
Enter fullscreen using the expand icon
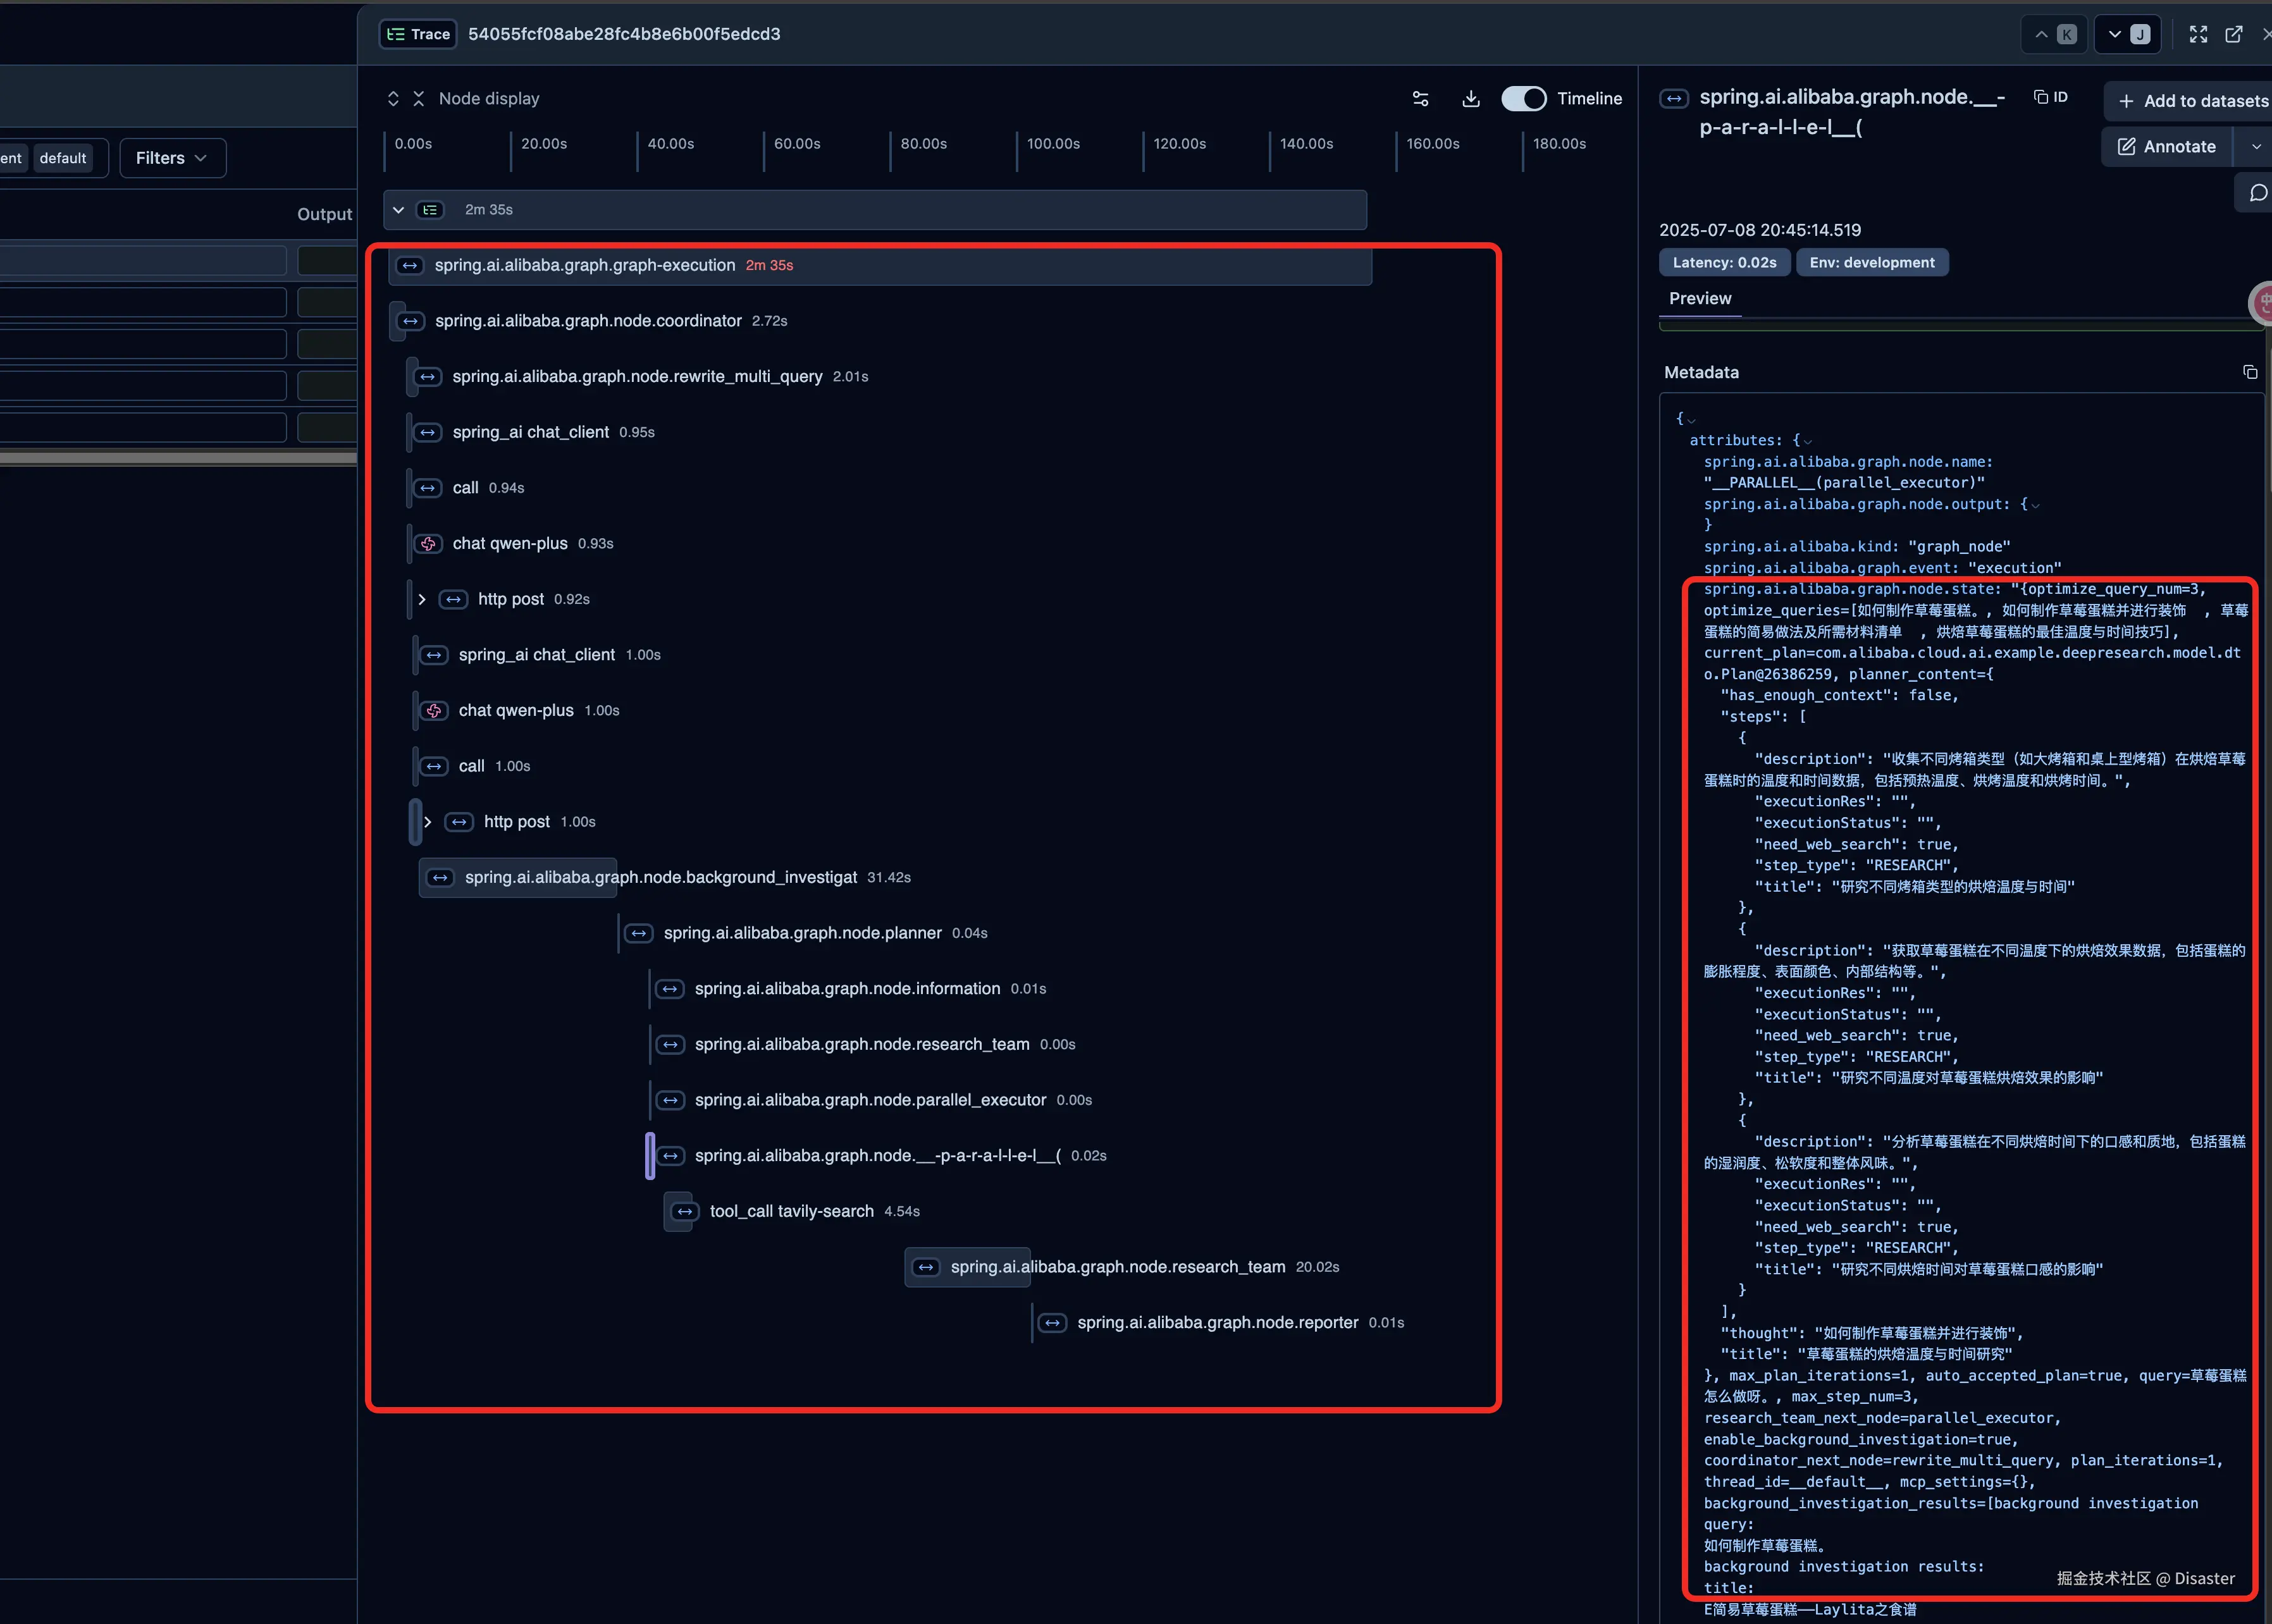click(x=2198, y=34)
